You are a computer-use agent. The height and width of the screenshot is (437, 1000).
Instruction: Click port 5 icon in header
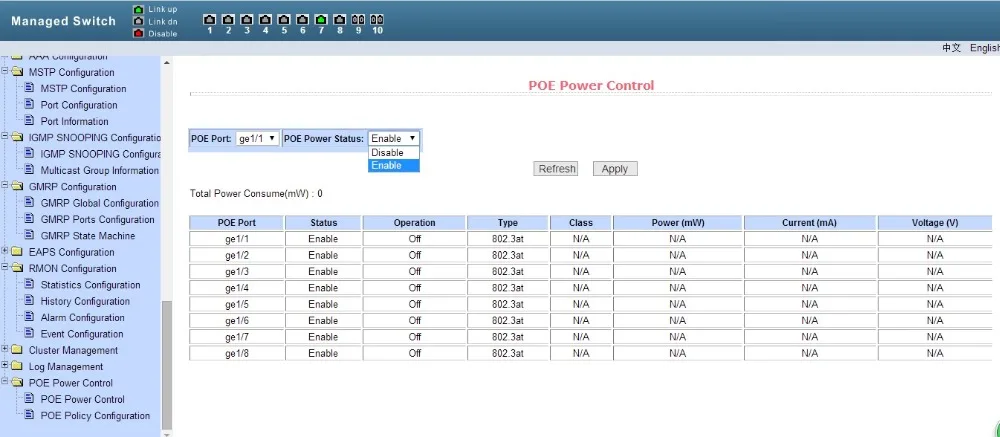(284, 20)
